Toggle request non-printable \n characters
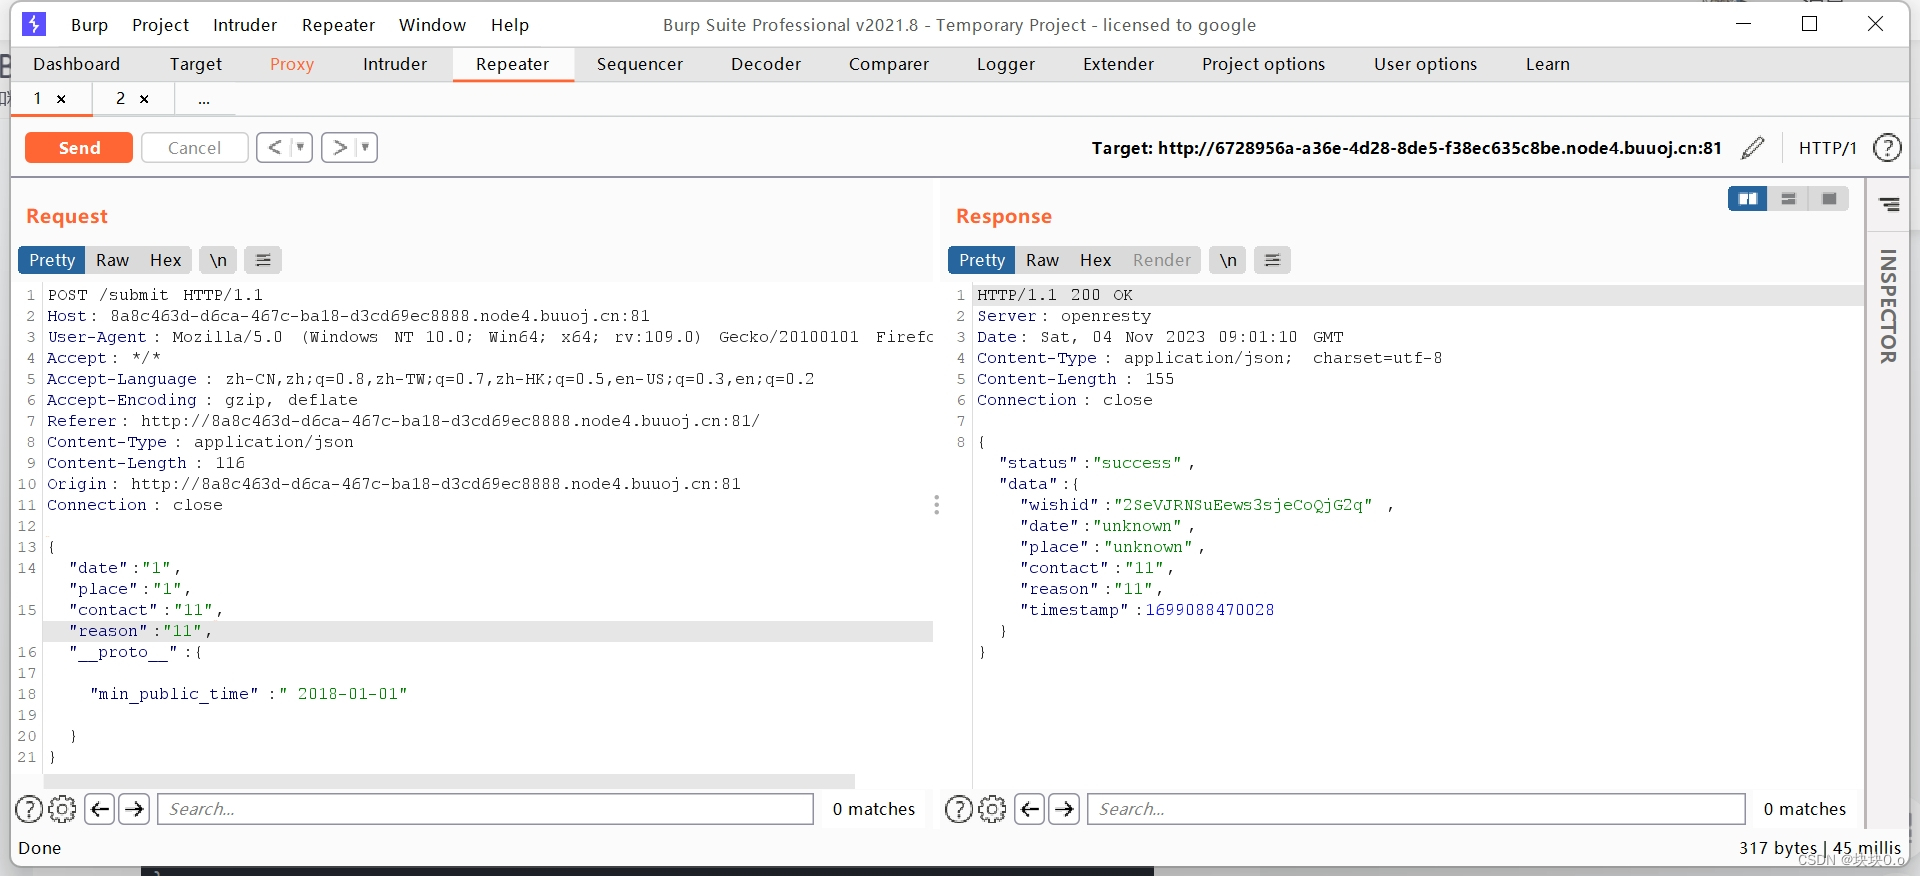The image size is (1920, 876). coord(218,260)
